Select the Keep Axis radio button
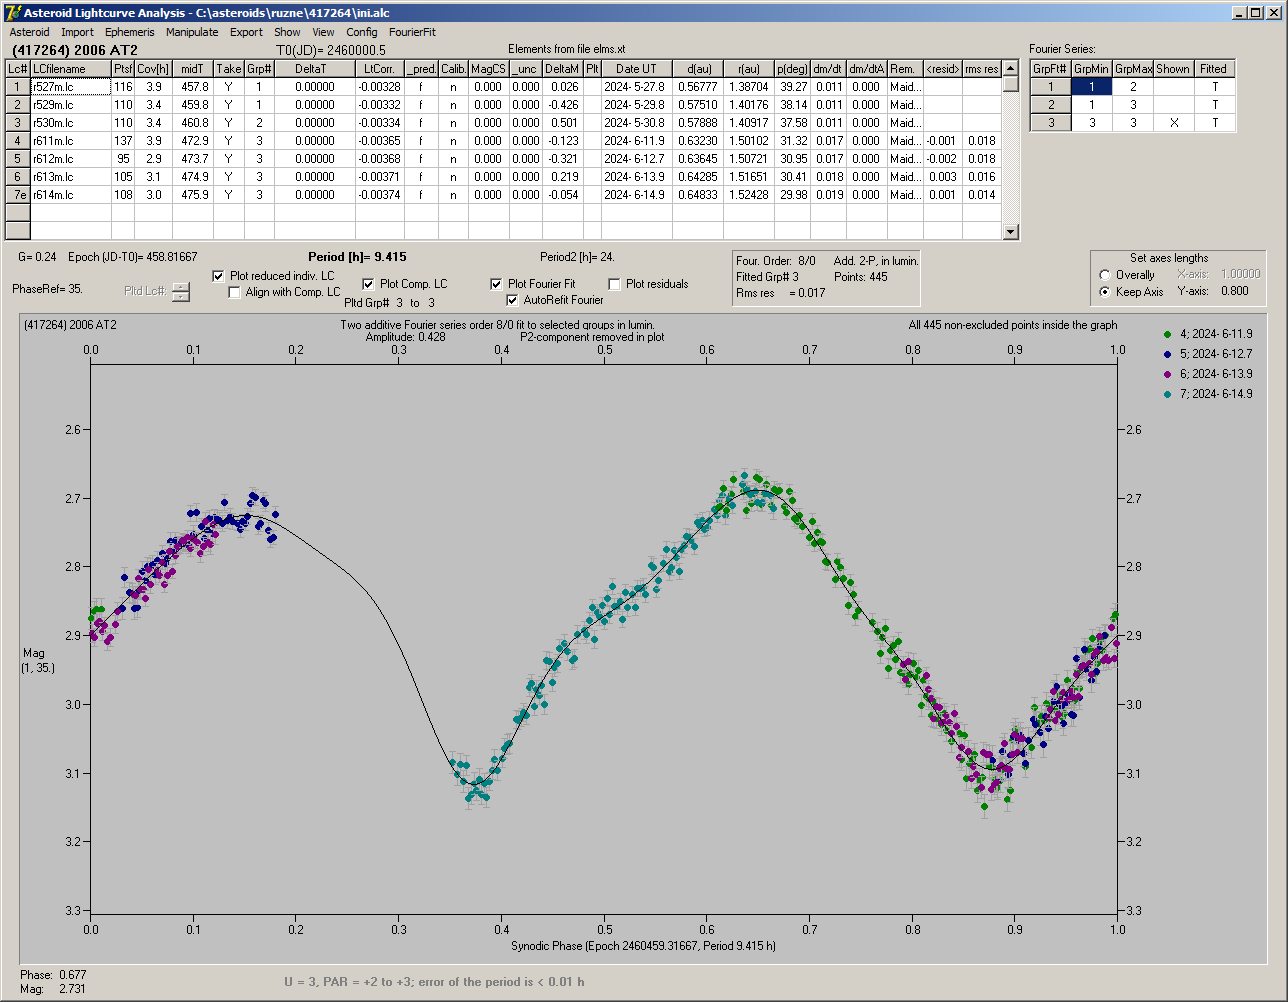Viewport: 1288px width, 1002px height. (x=1105, y=292)
